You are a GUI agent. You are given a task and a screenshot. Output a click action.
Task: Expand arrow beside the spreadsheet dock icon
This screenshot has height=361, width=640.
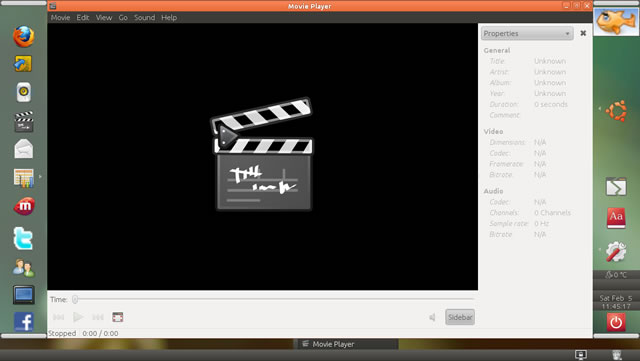coord(40,177)
